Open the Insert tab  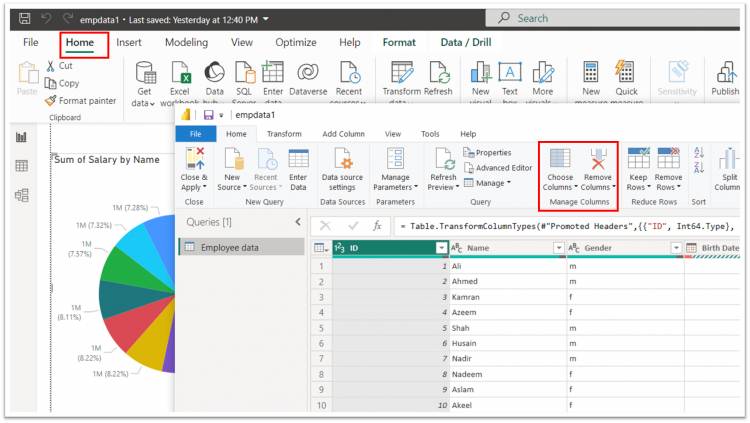click(x=129, y=43)
